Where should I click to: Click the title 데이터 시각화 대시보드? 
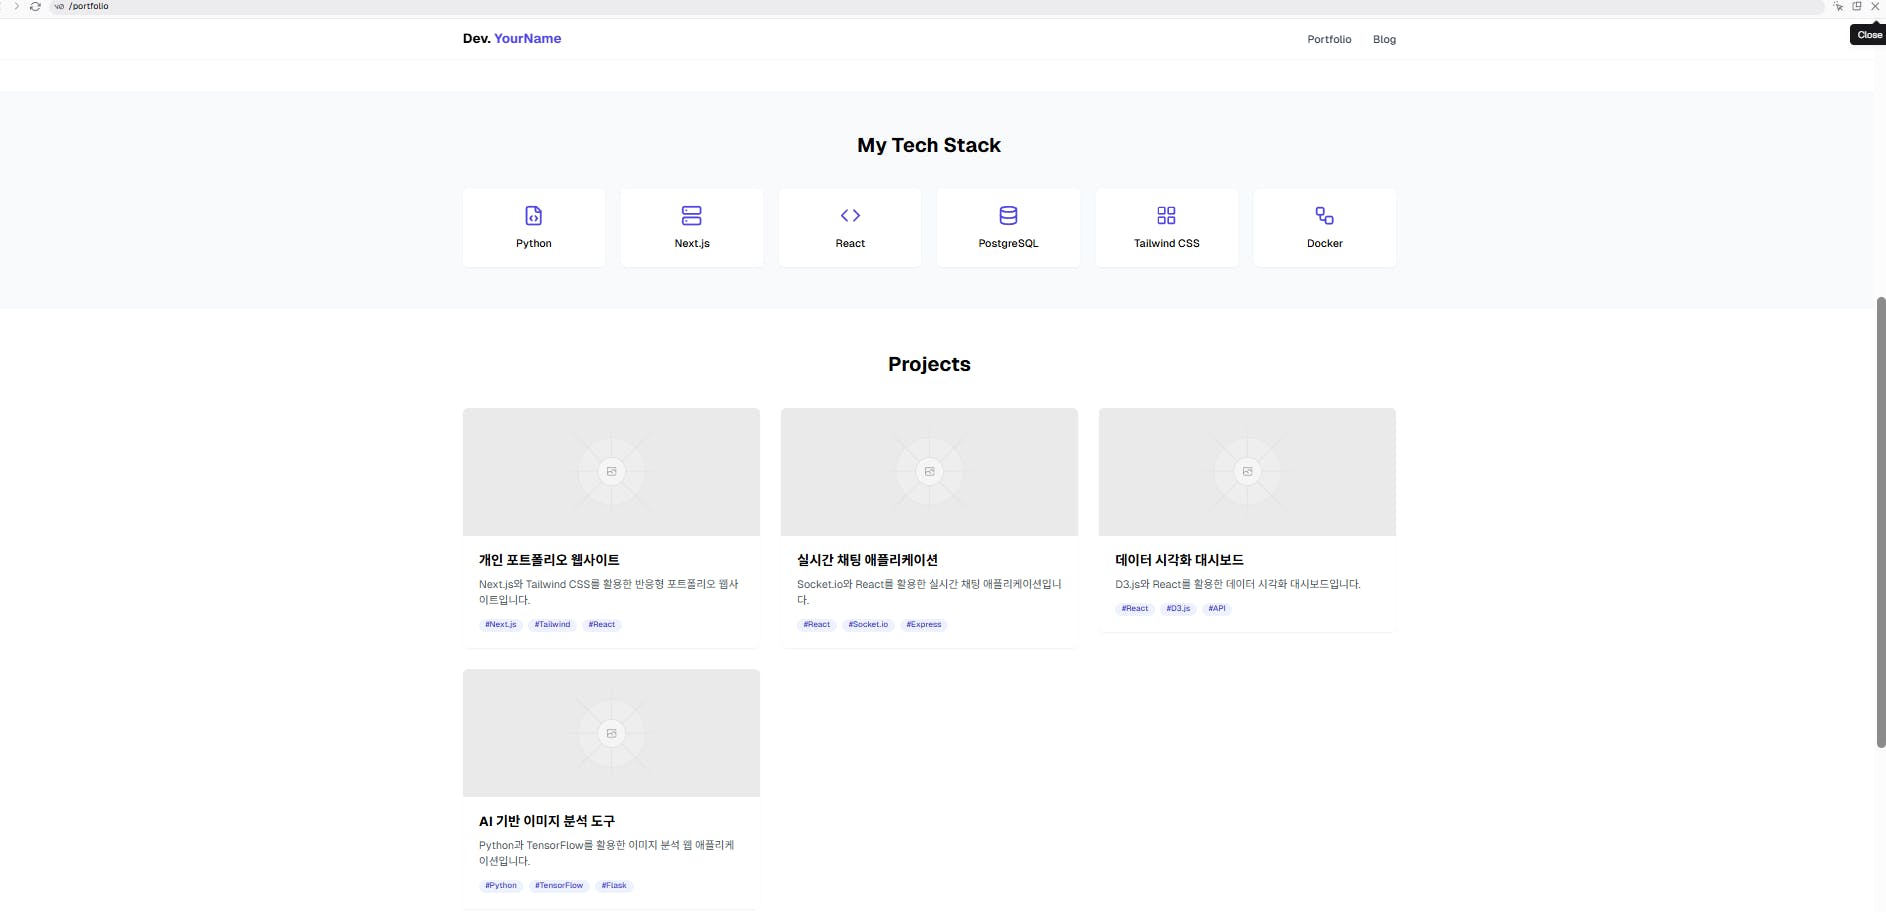[1179, 560]
